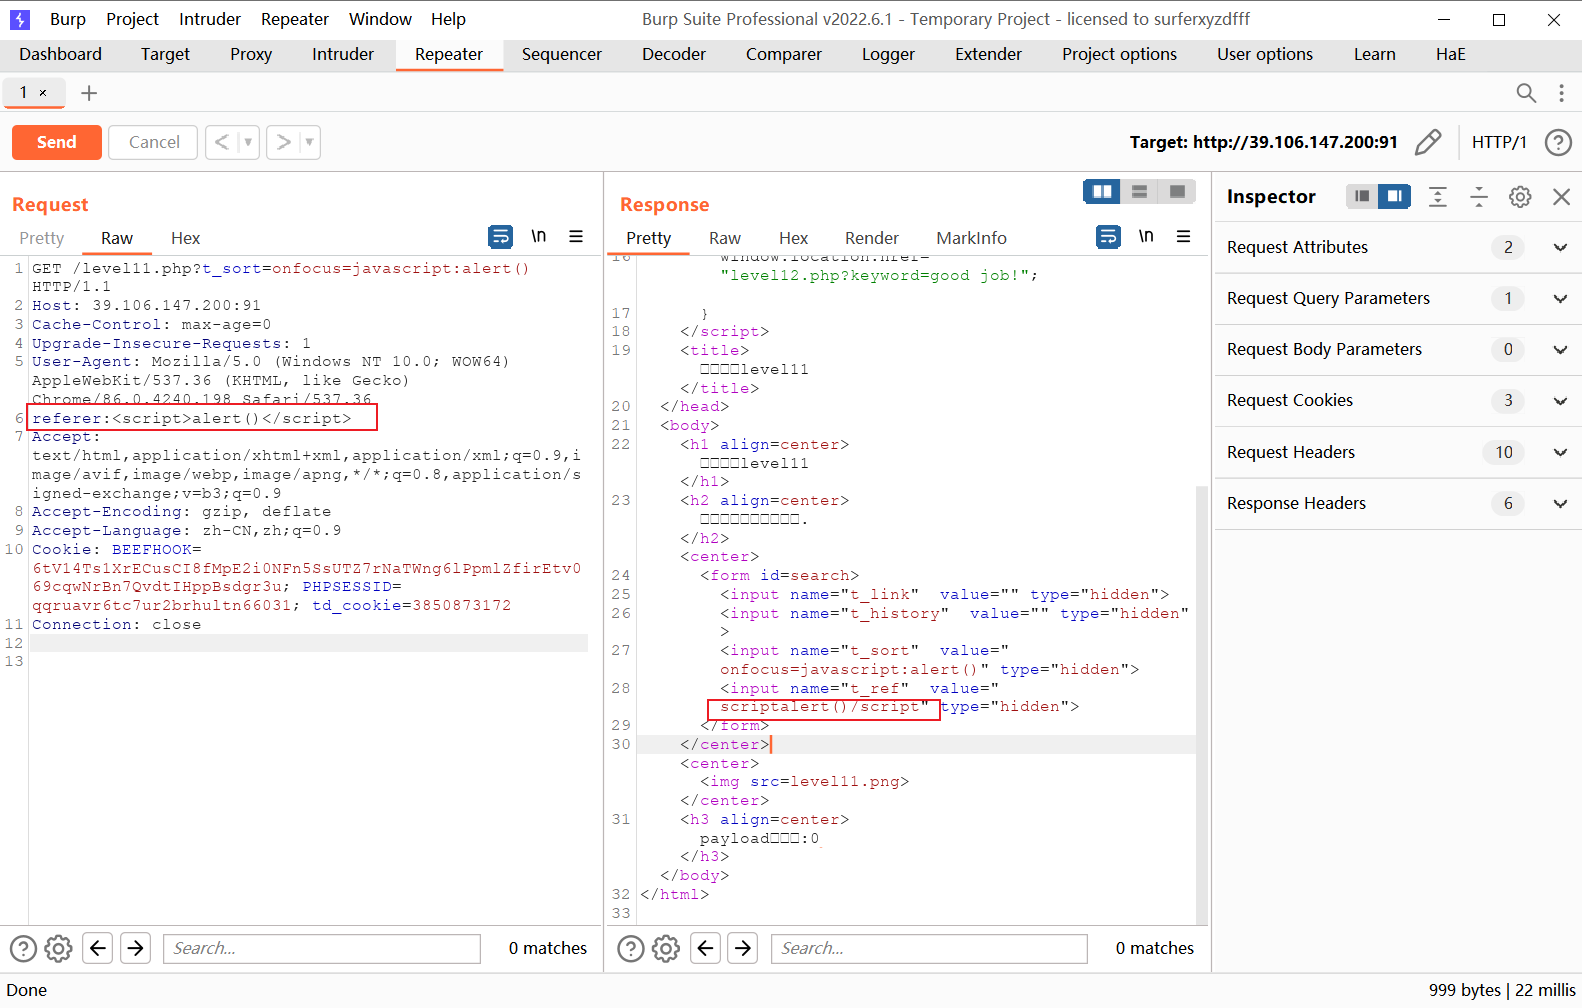The width and height of the screenshot is (1582, 1008).
Task: Open Repeater help question mark icon
Action: click(1558, 142)
